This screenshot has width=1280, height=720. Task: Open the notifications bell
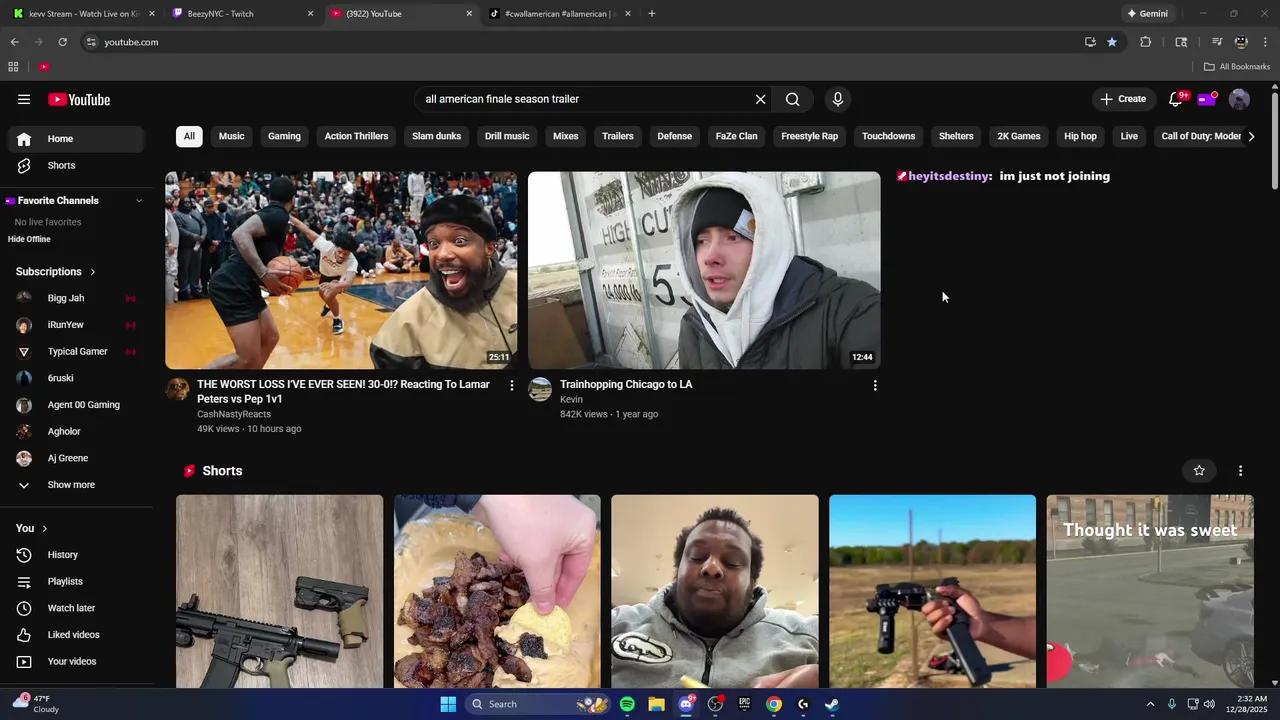click(x=1176, y=99)
